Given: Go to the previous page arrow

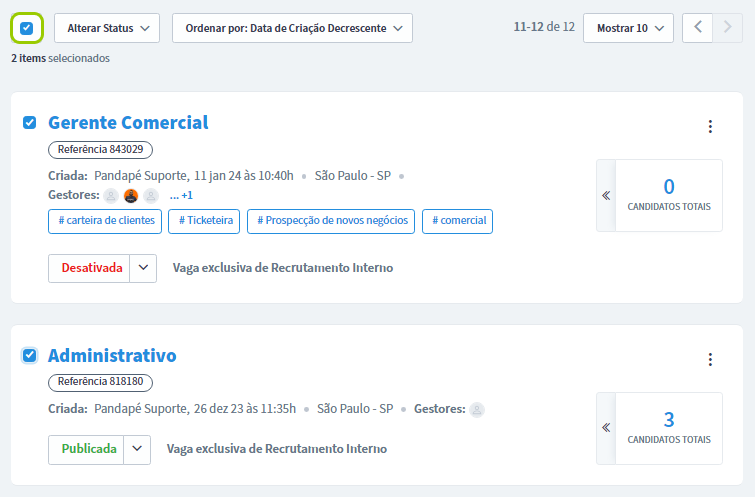Looking at the screenshot, I should (x=698, y=27).
